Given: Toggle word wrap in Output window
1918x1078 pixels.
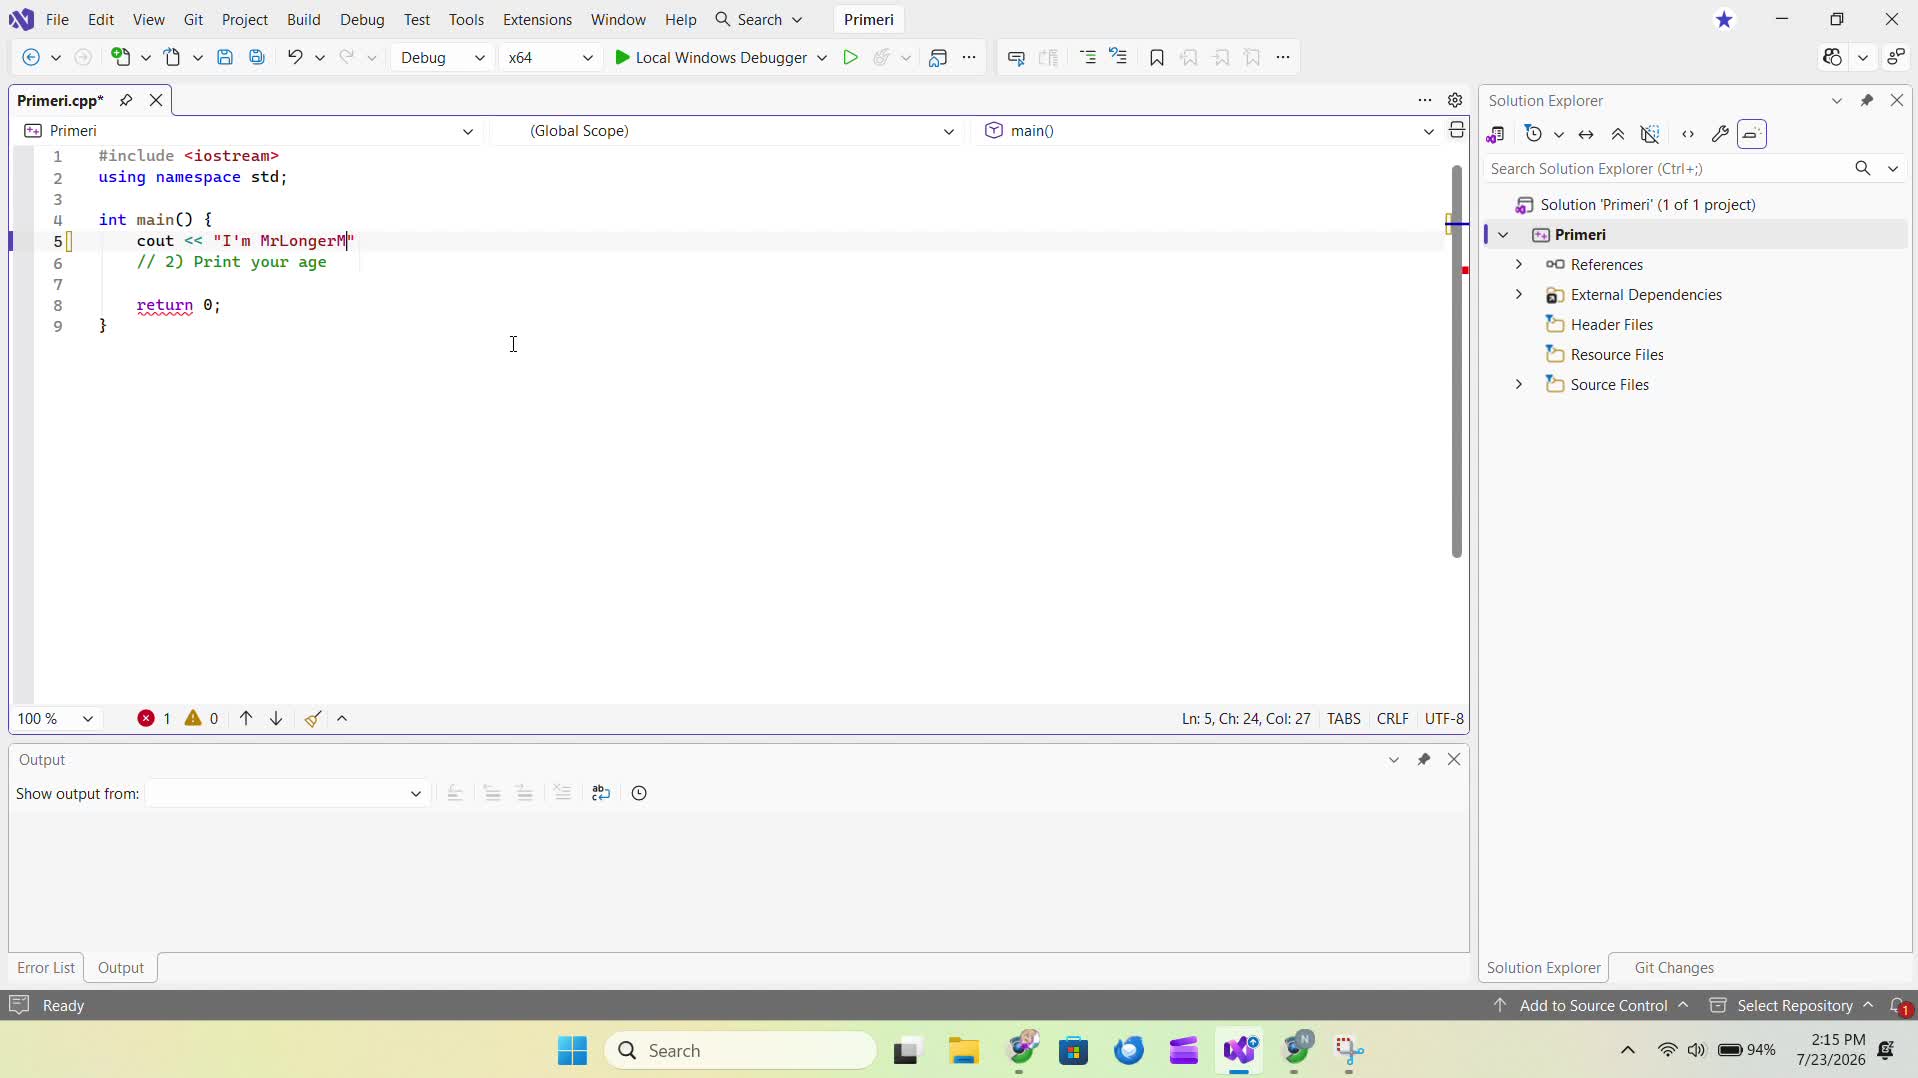Looking at the screenshot, I should click(601, 794).
